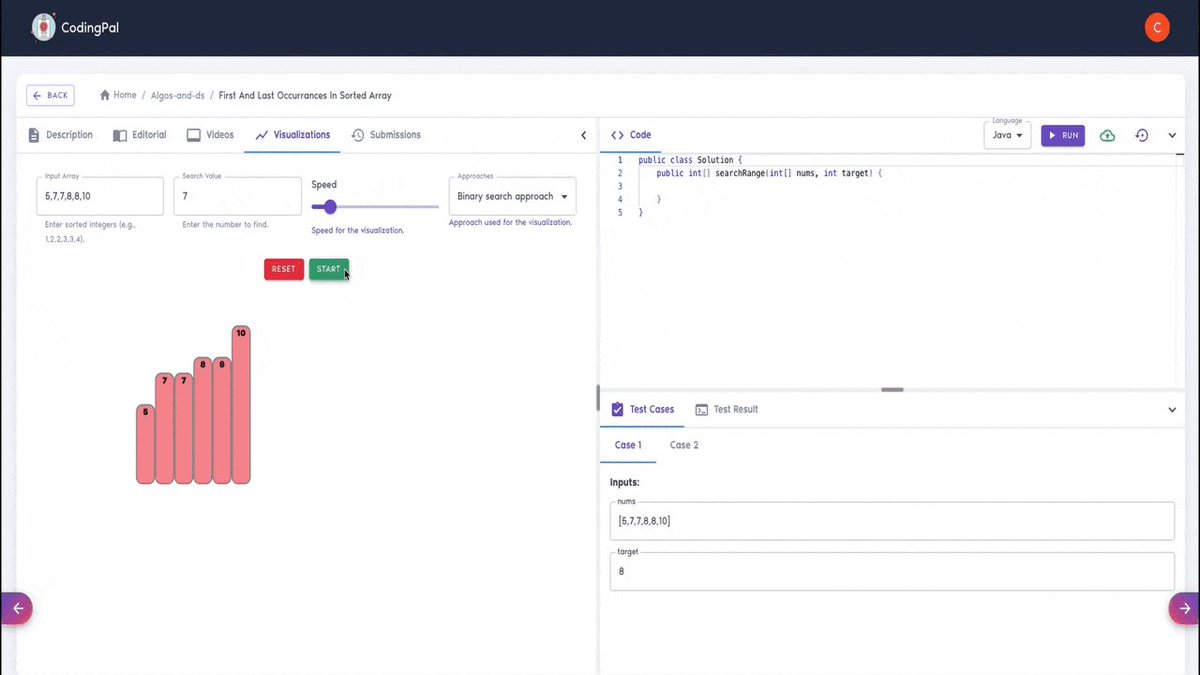Switch to the Videos tab

[x=210, y=135]
